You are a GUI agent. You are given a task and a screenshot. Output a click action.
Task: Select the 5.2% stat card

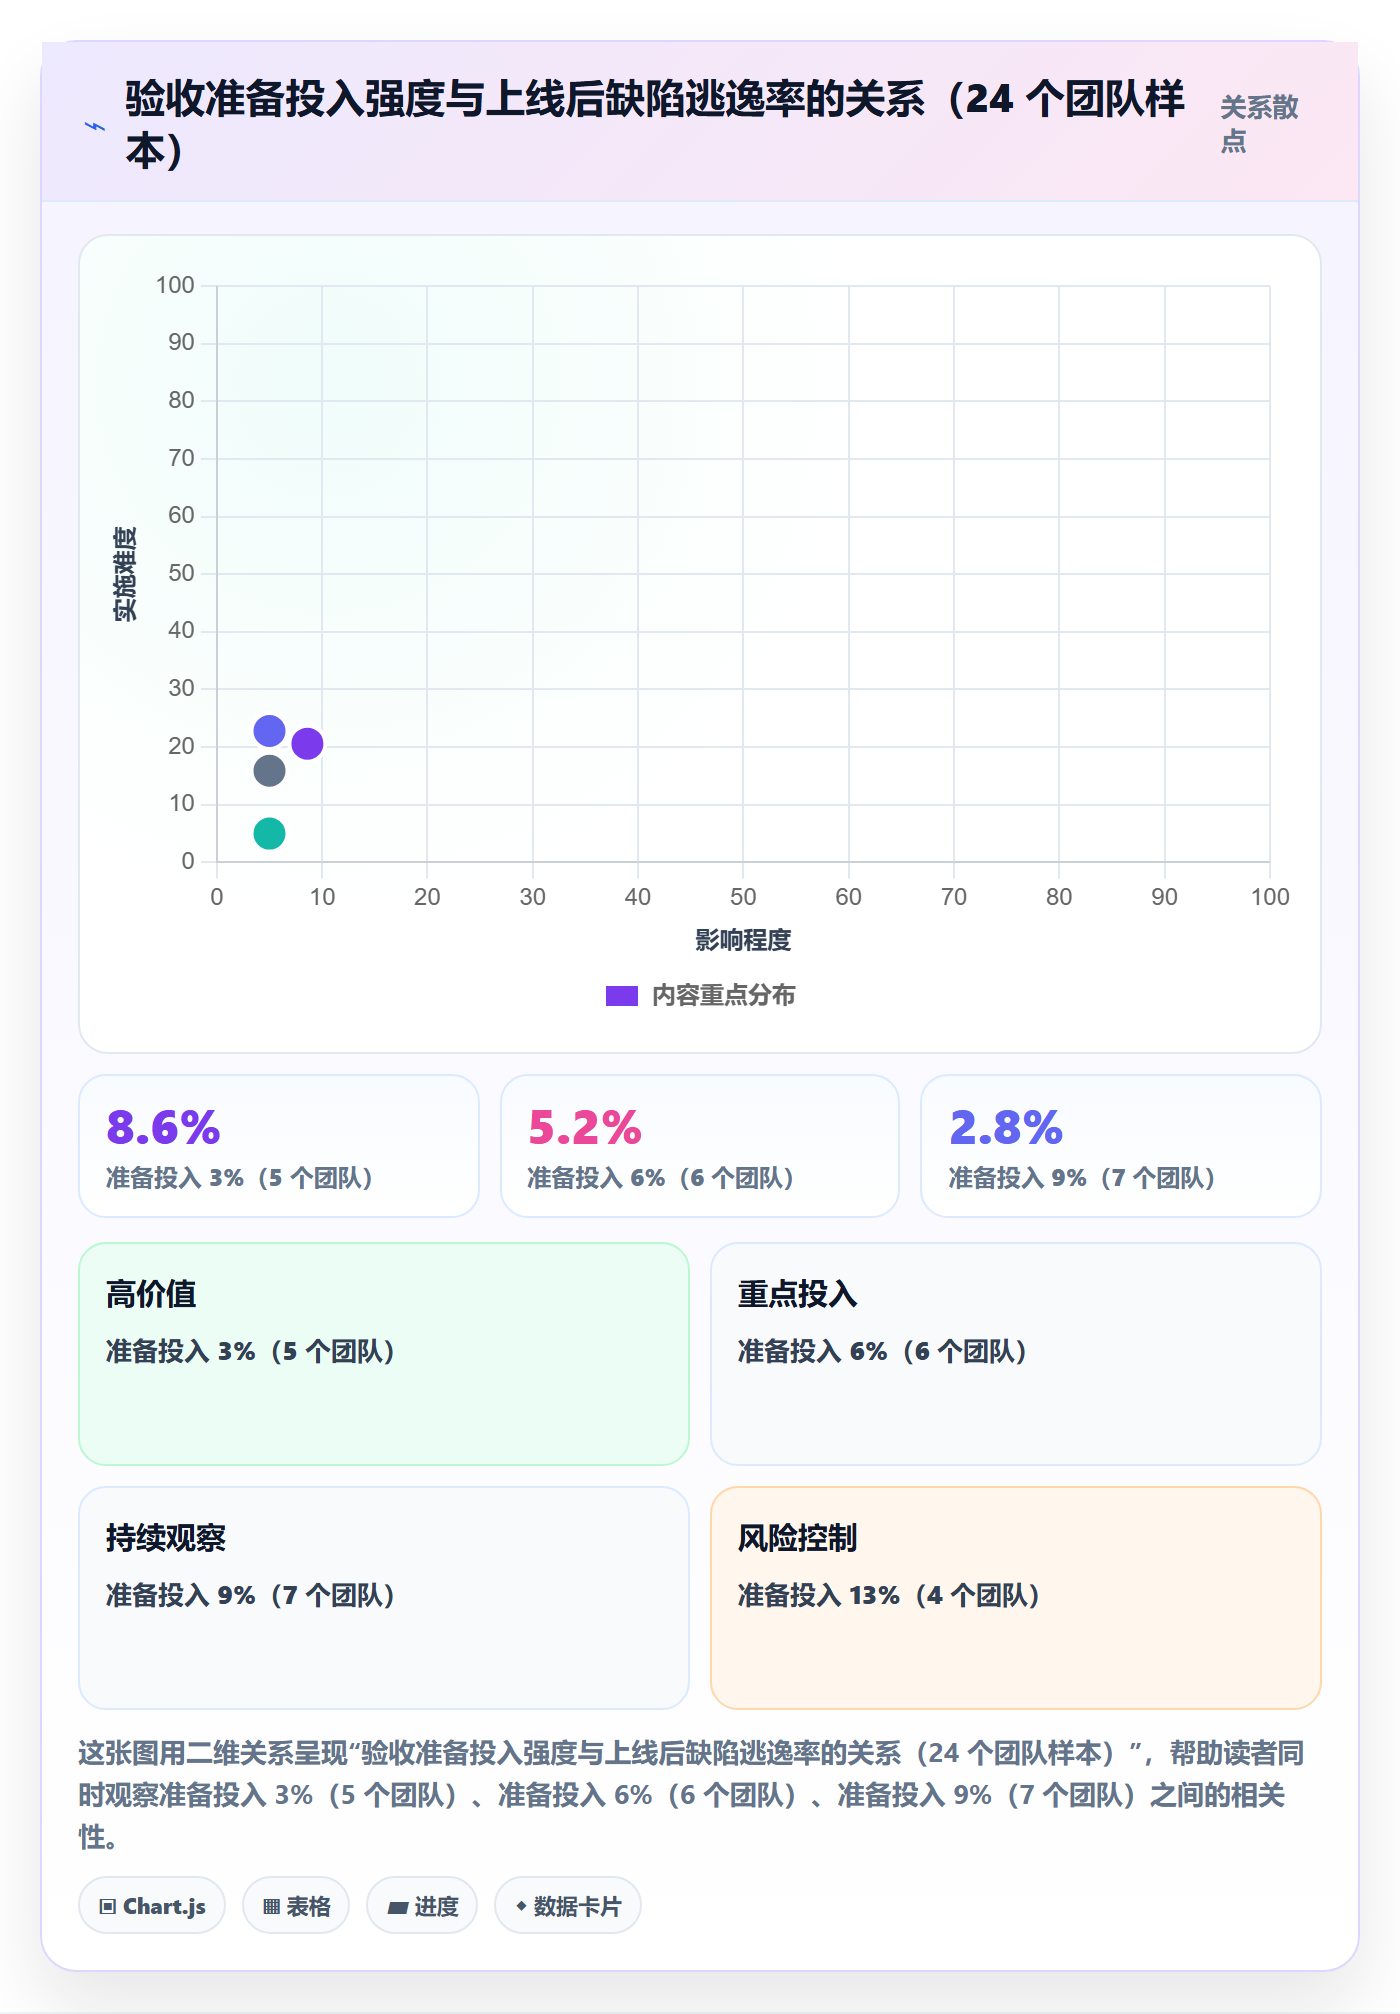[700, 1146]
